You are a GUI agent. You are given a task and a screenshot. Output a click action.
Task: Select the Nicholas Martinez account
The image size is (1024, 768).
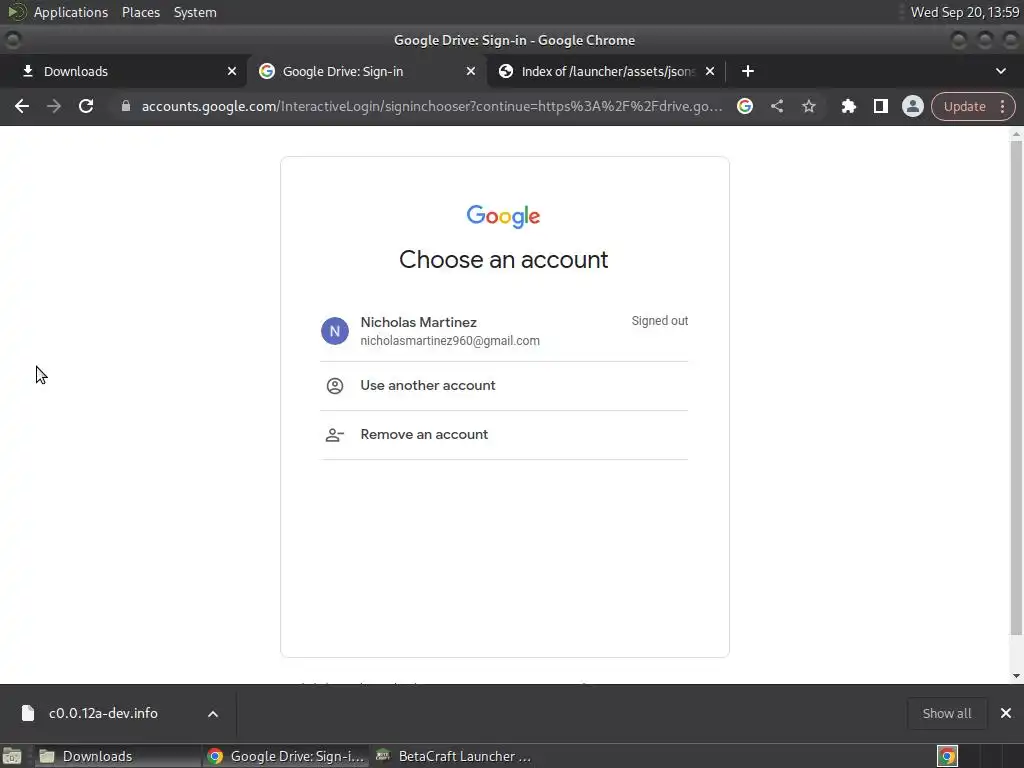[504, 331]
